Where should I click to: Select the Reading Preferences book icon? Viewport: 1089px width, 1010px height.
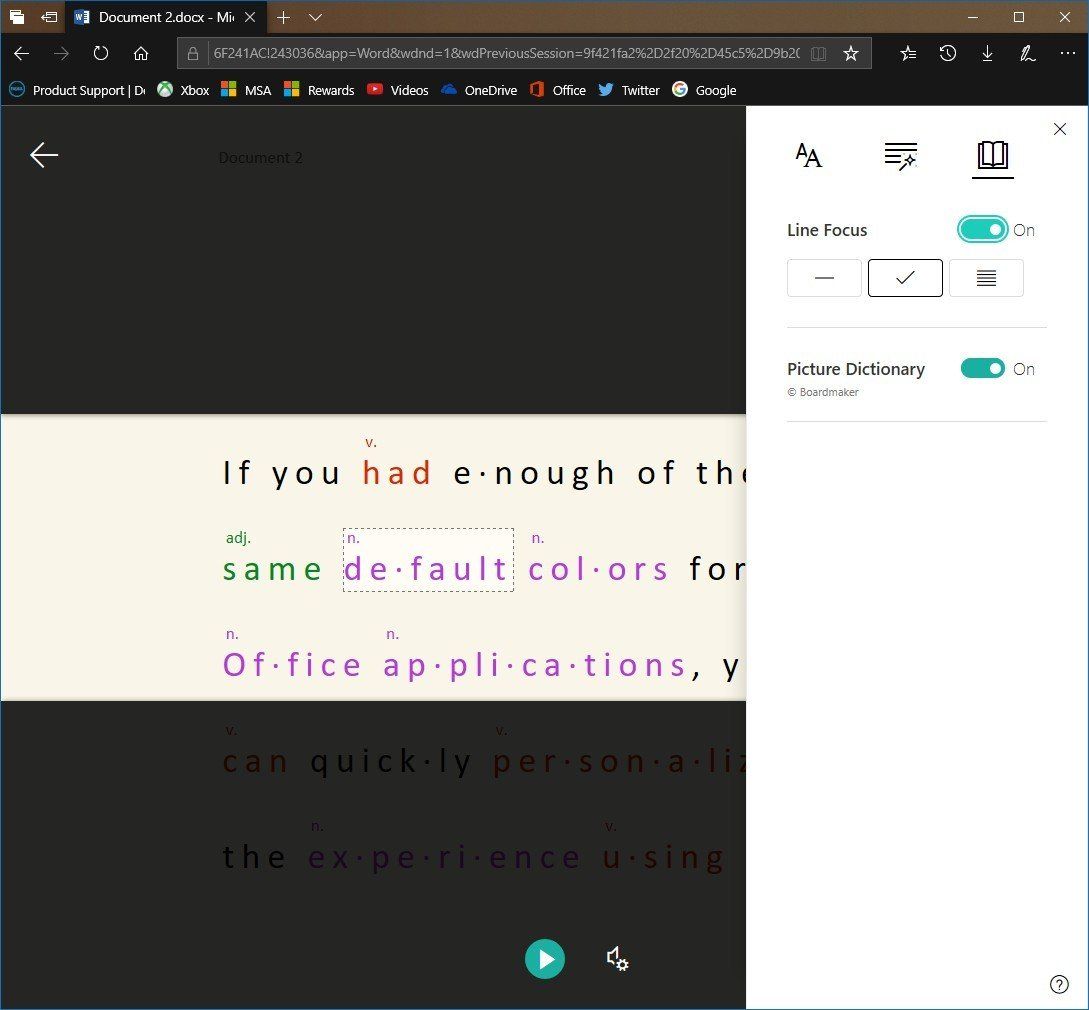point(992,157)
